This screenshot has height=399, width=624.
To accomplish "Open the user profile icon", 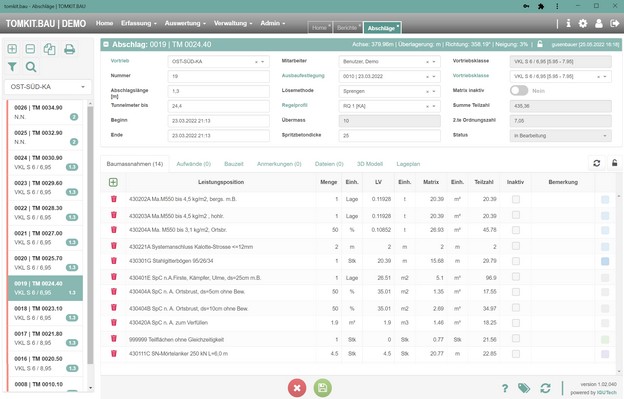I will pyautogui.click(x=598, y=23).
